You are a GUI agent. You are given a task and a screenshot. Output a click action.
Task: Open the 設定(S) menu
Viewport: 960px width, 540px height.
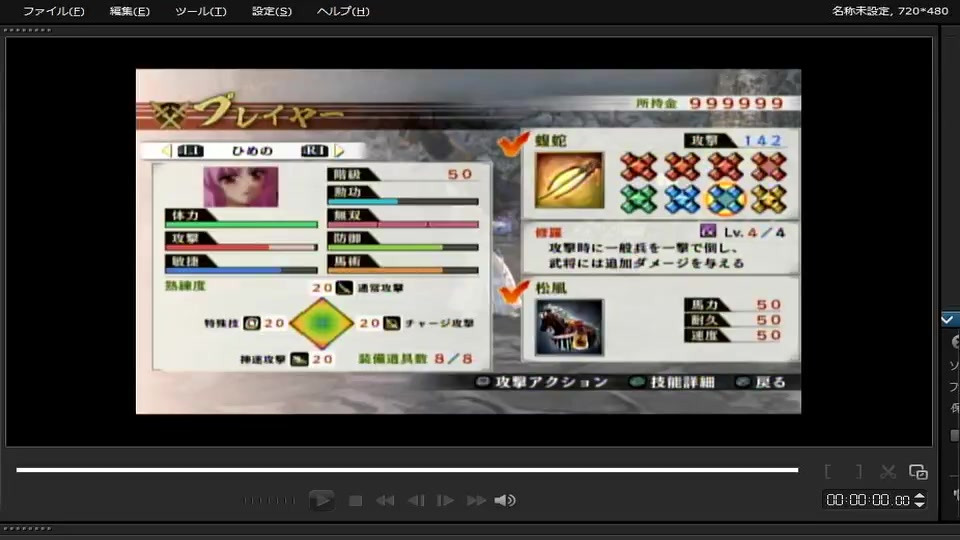coord(271,11)
